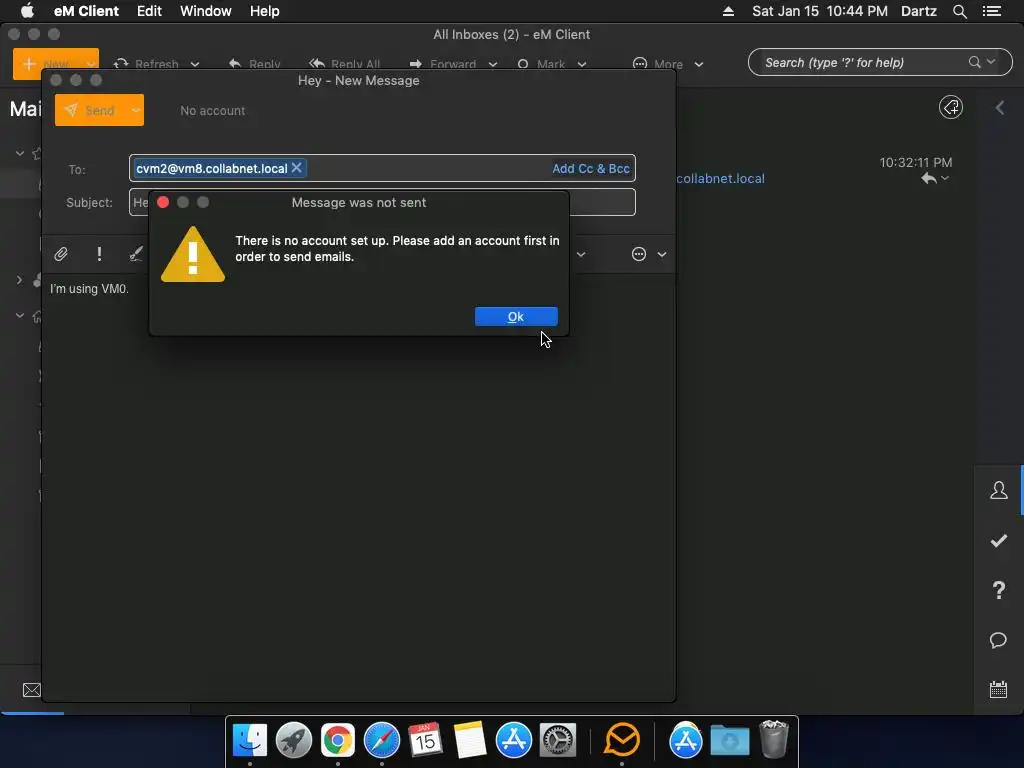This screenshot has height=768, width=1024.
Task: Click the tag icon in message pane
Action: [x=951, y=107]
